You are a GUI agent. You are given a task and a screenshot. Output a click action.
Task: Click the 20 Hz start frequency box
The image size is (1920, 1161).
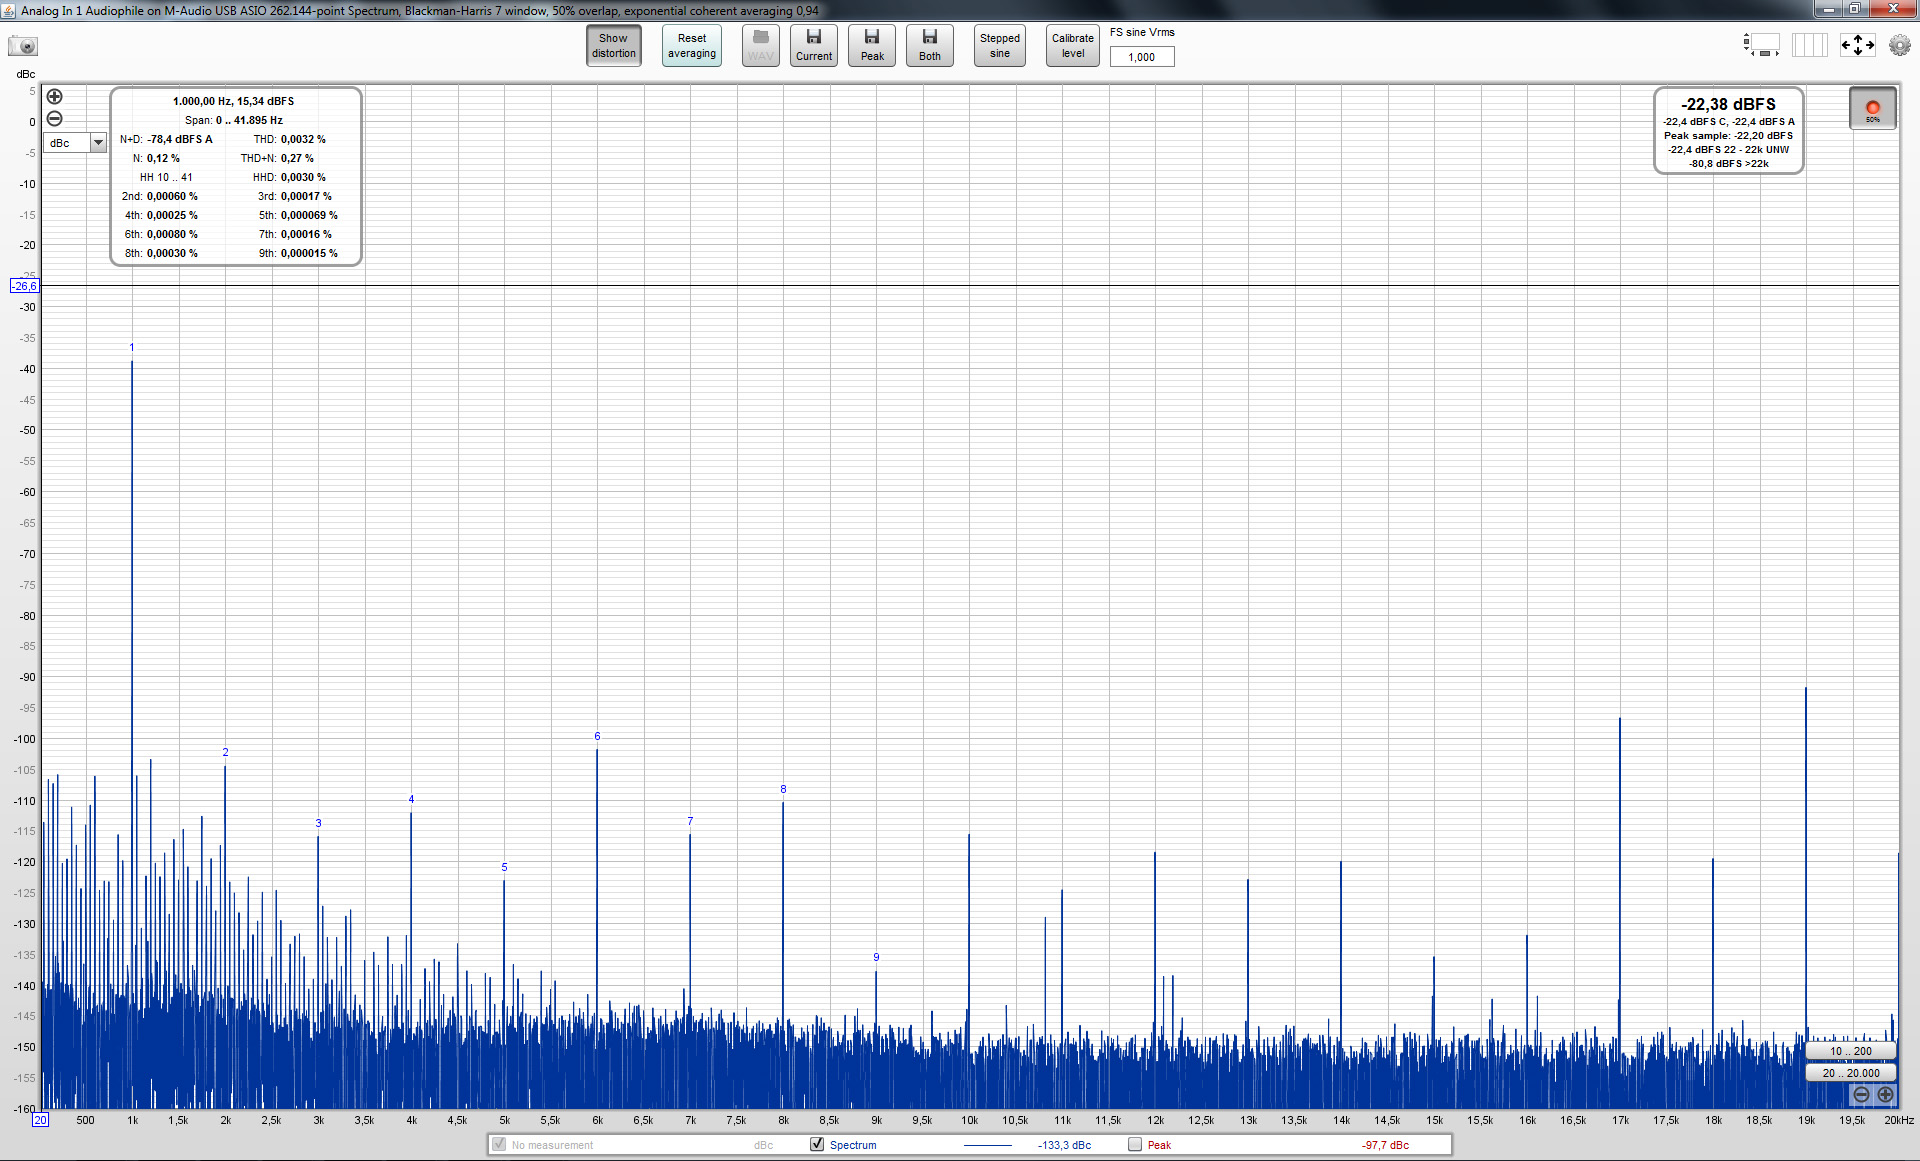point(40,1120)
